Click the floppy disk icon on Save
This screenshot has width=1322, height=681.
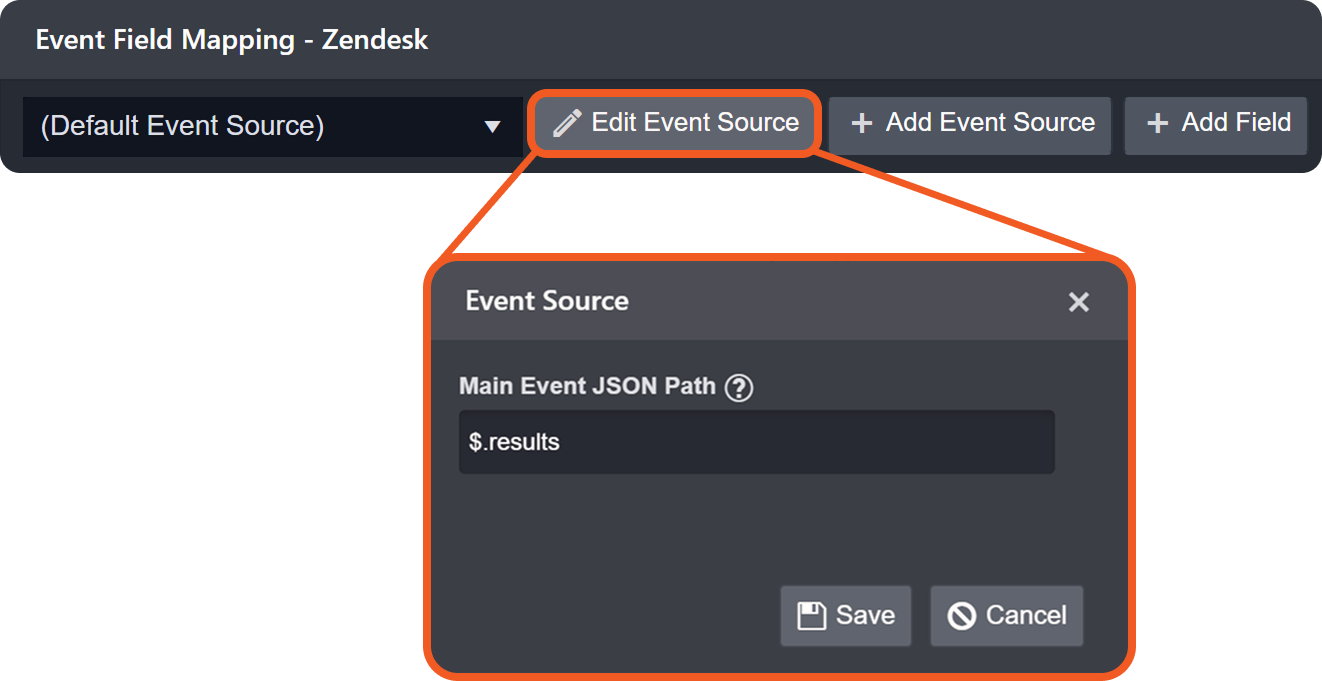(810, 616)
